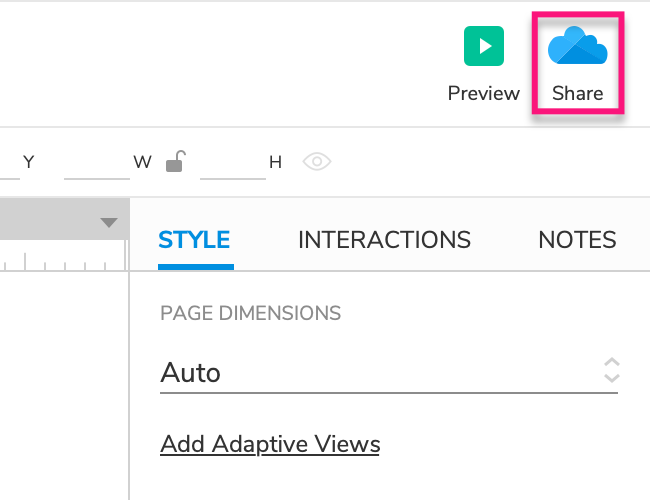
Task: Click the Share text label
Action: click(x=578, y=94)
